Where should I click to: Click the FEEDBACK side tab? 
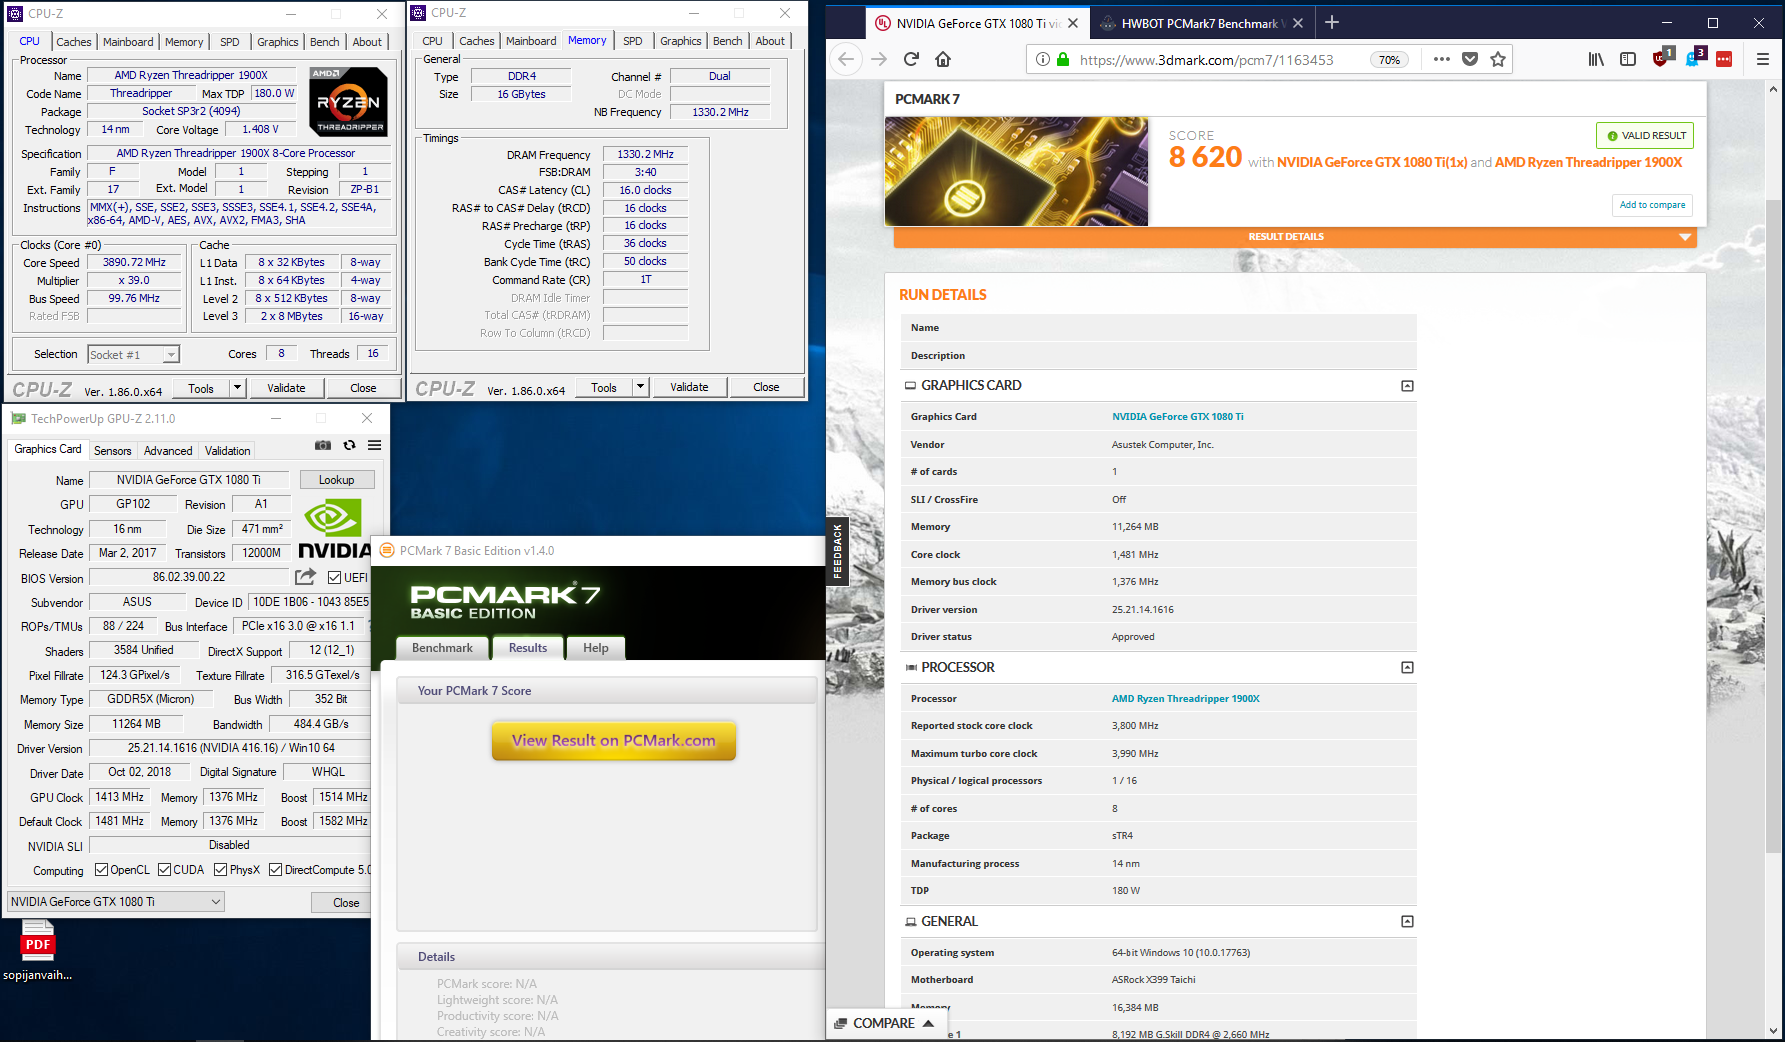pos(838,552)
